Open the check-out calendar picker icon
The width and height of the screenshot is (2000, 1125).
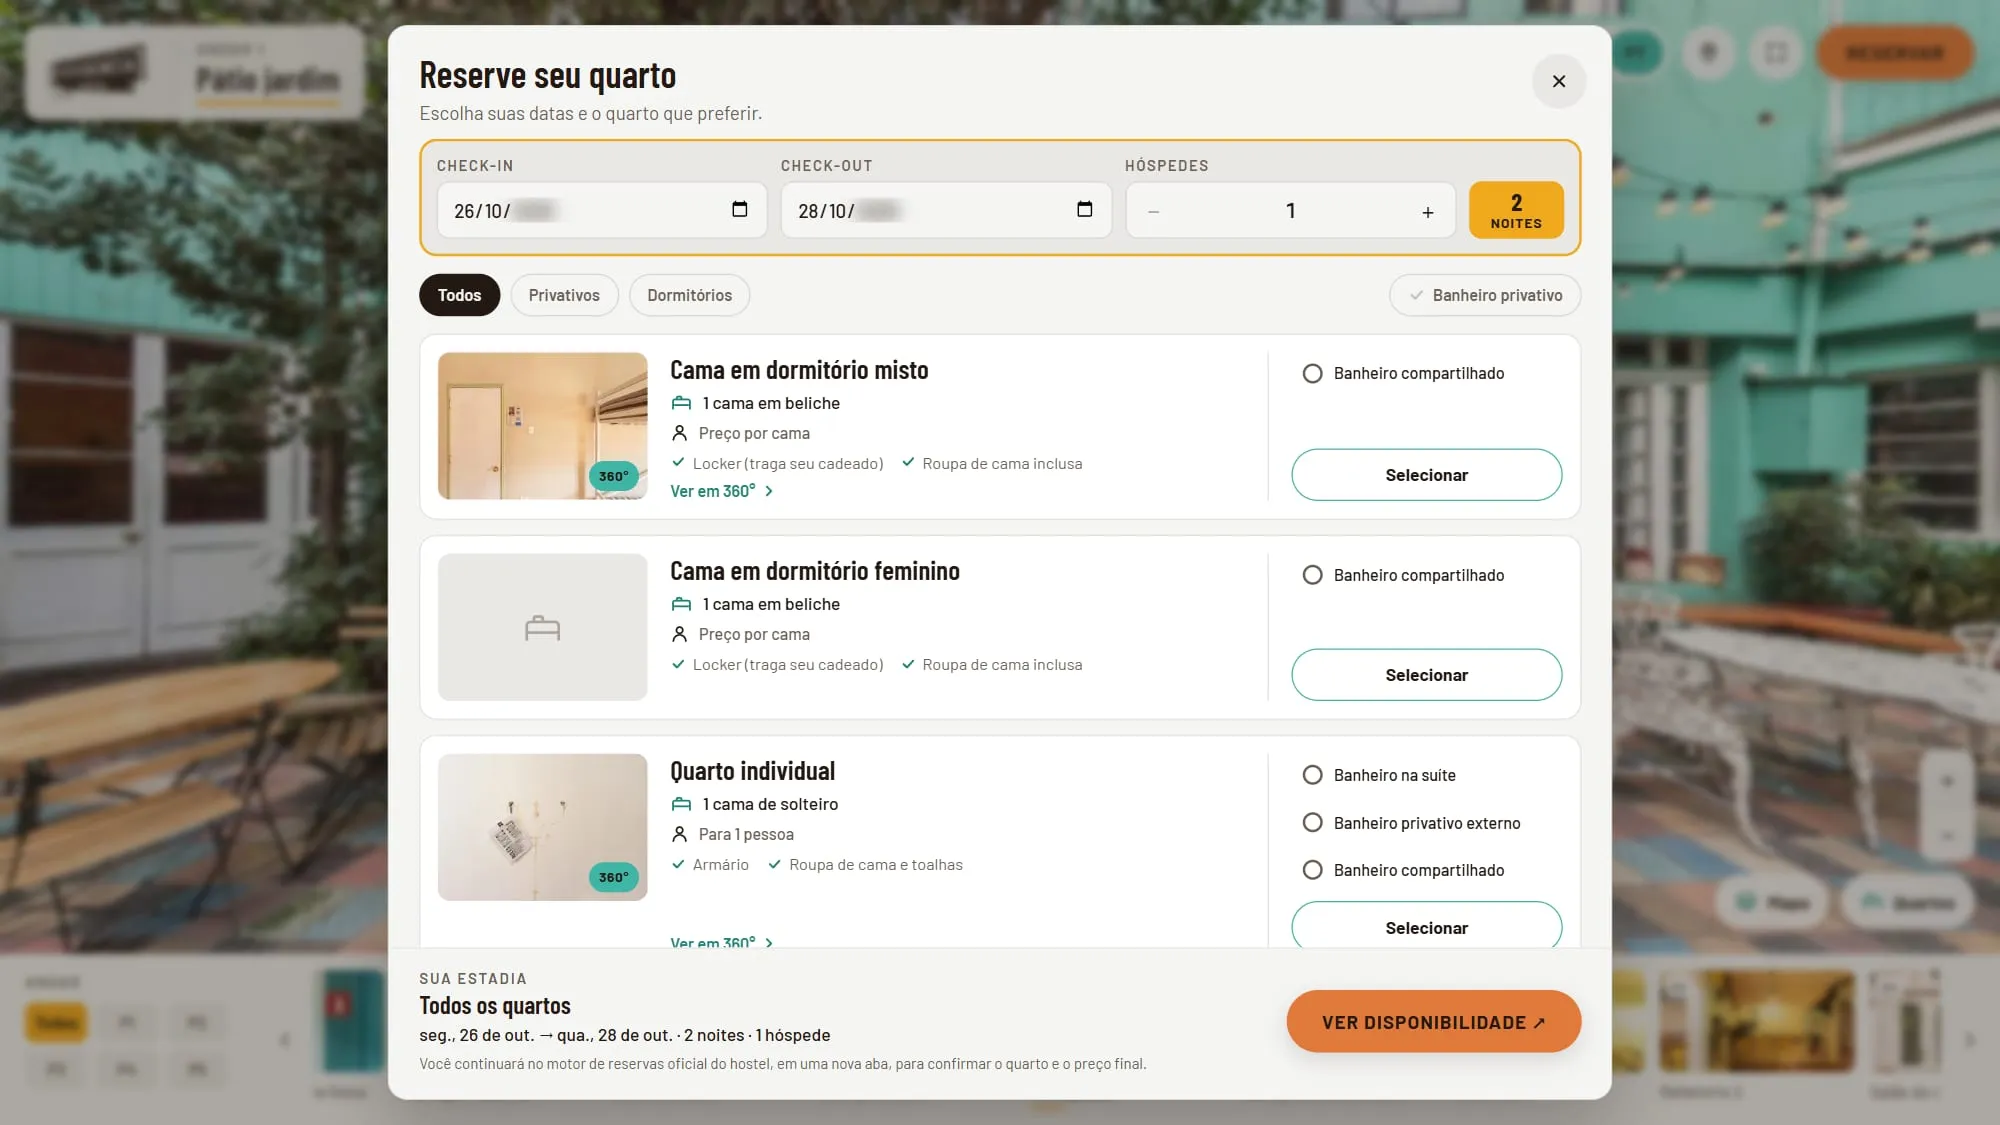pyautogui.click(x=1084, y=209)
